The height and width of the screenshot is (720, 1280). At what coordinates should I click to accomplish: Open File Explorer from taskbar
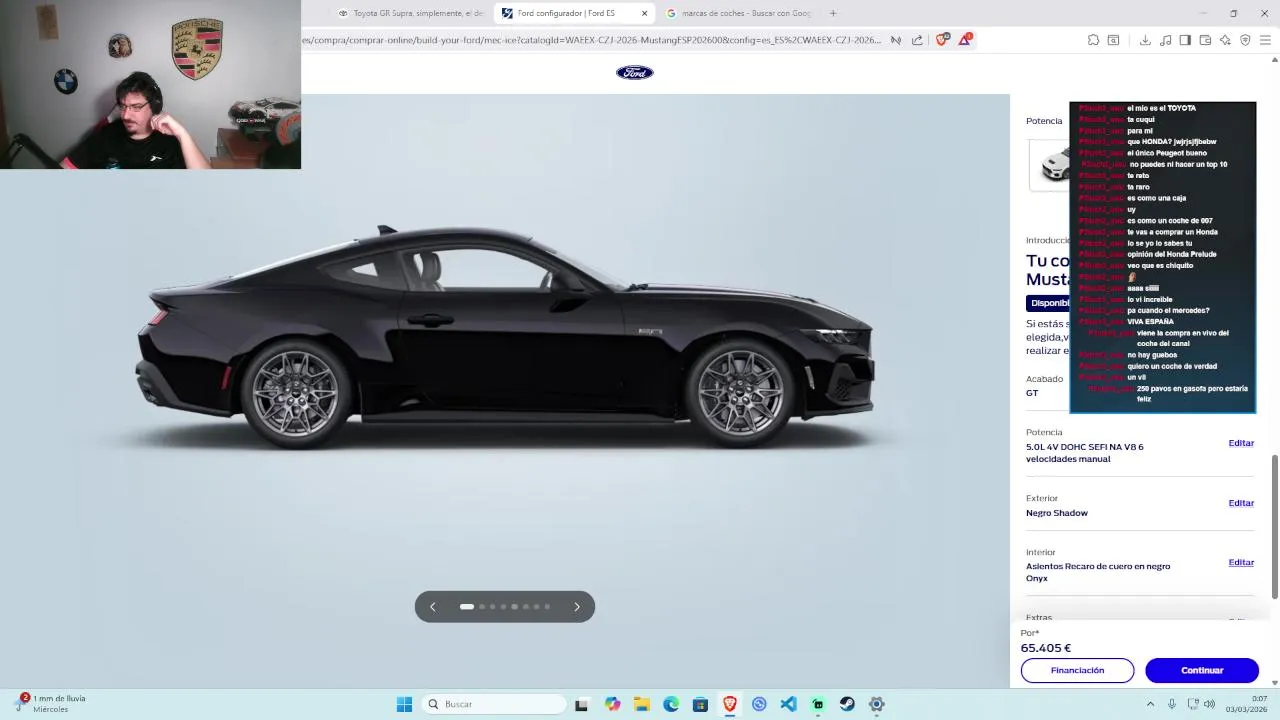641,704
